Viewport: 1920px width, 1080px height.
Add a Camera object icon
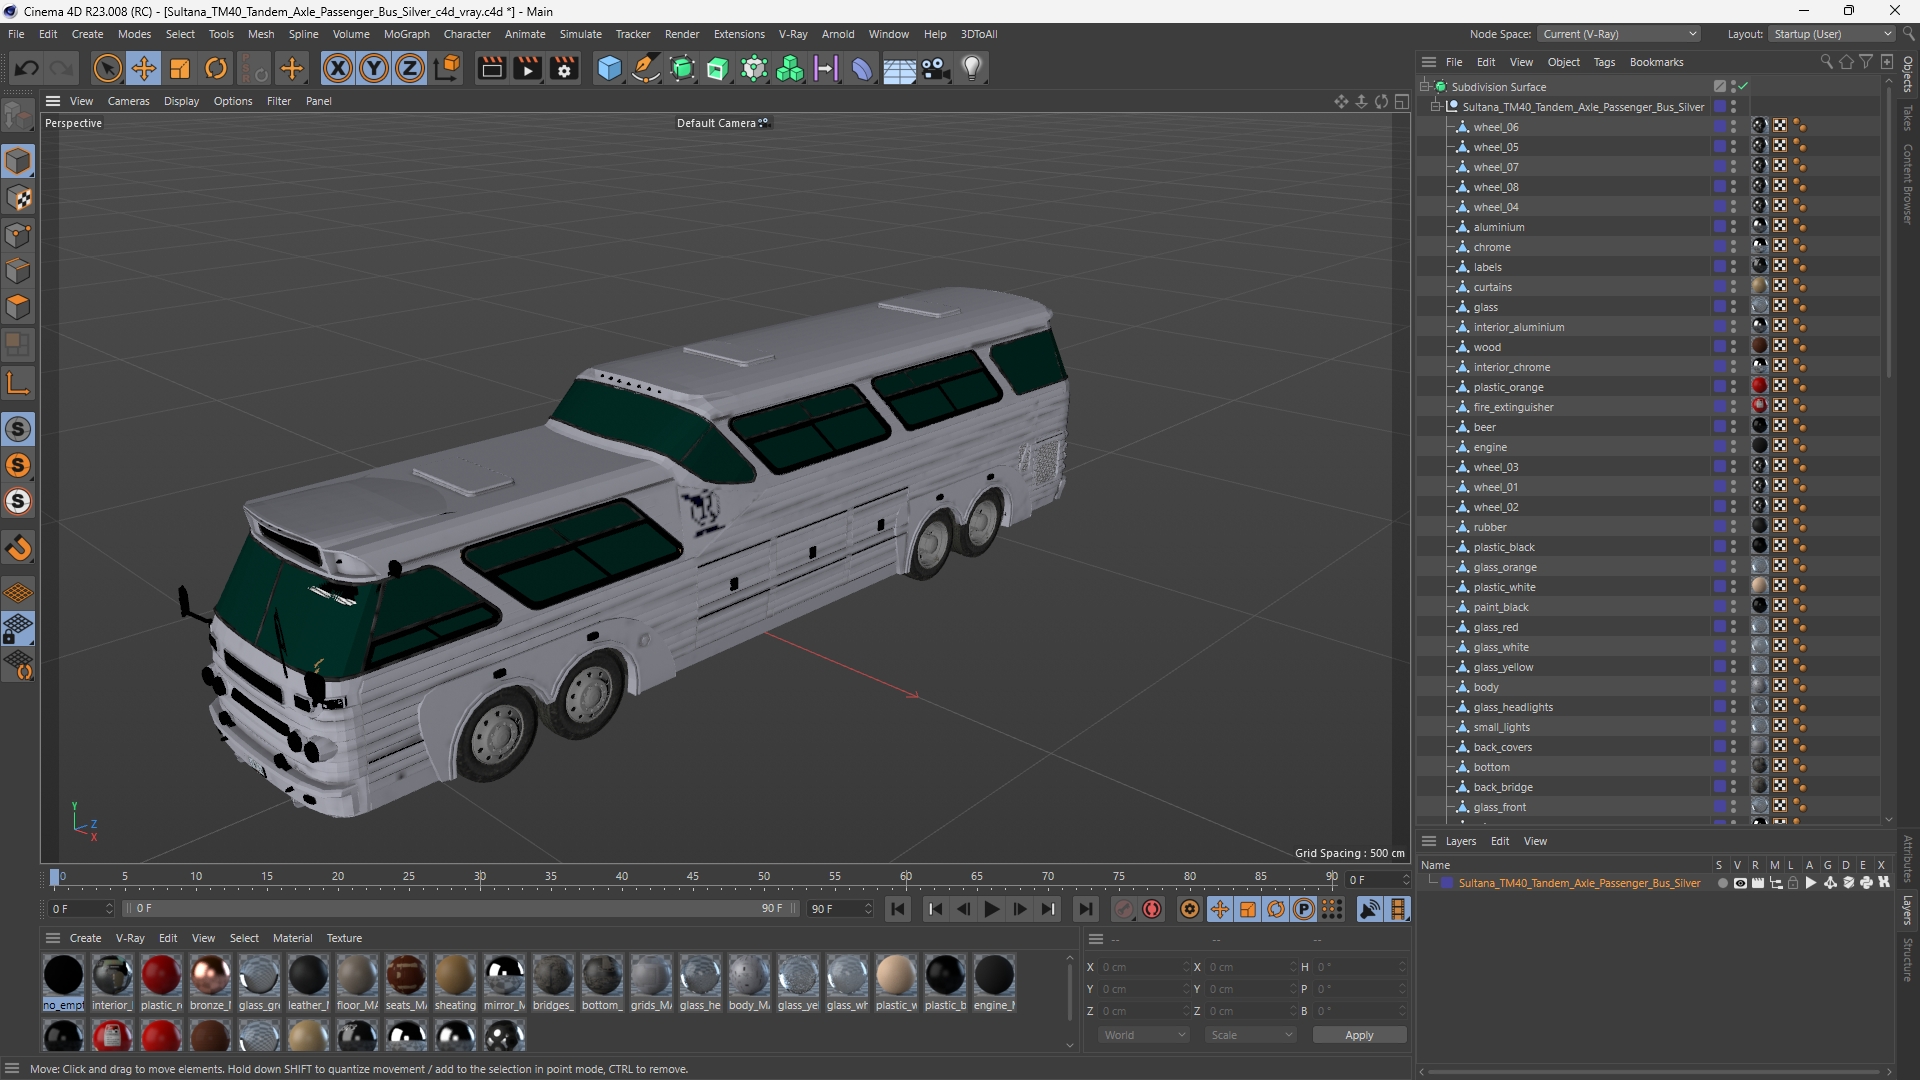[x=936, y=68]
